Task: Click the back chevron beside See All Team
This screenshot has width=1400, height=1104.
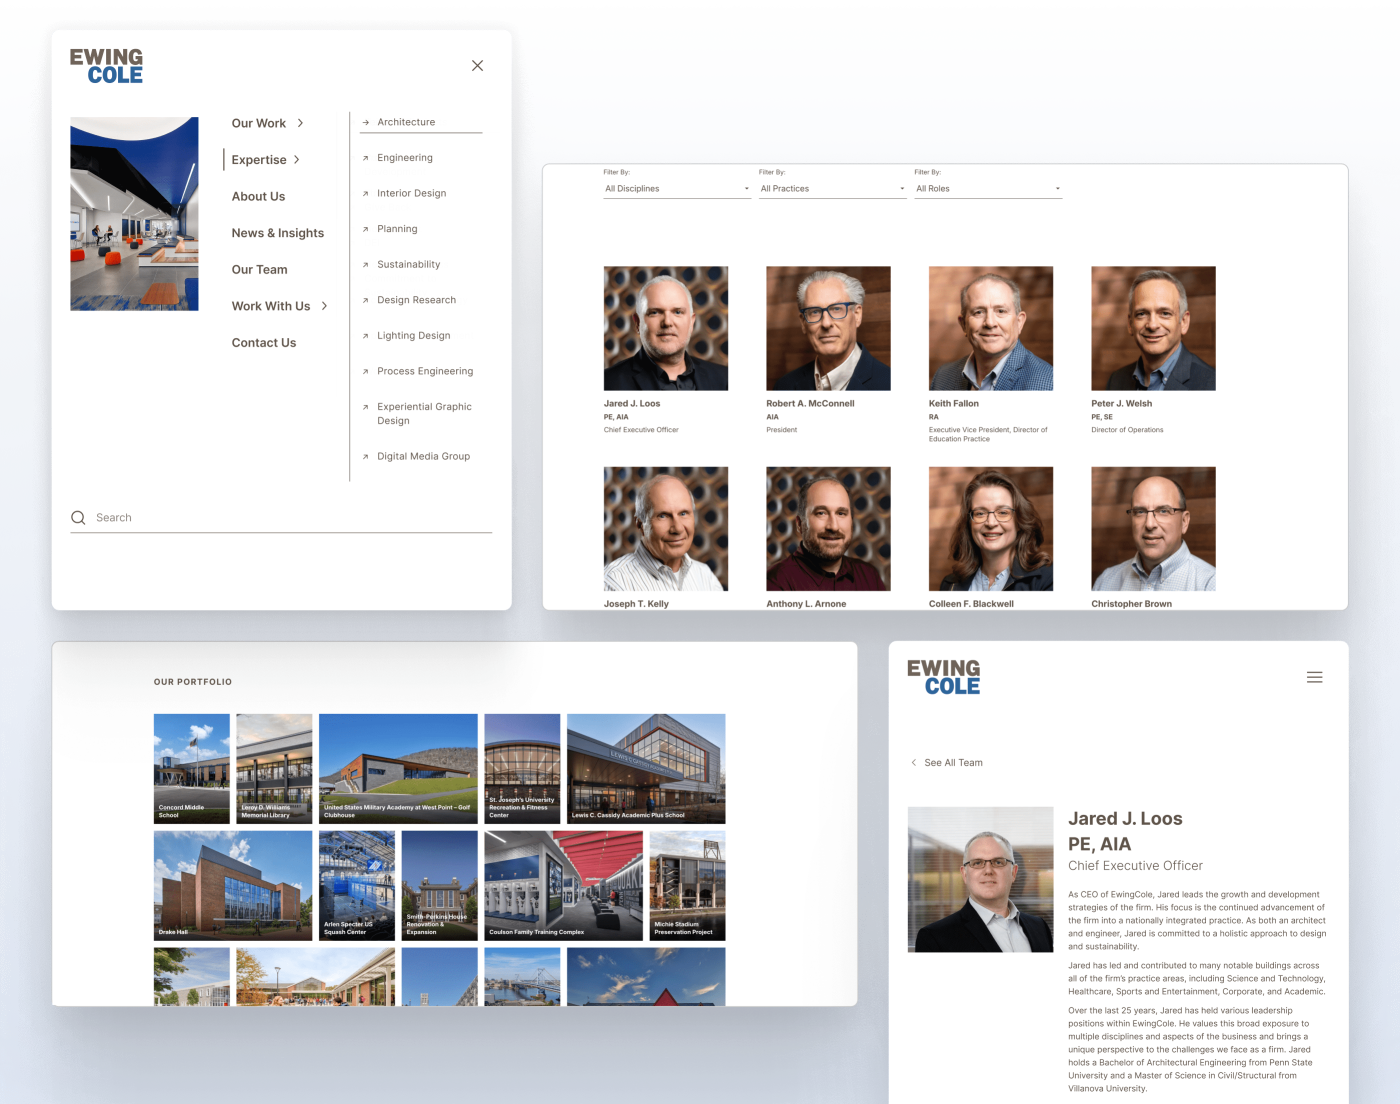Action: [x=913, y=762]
